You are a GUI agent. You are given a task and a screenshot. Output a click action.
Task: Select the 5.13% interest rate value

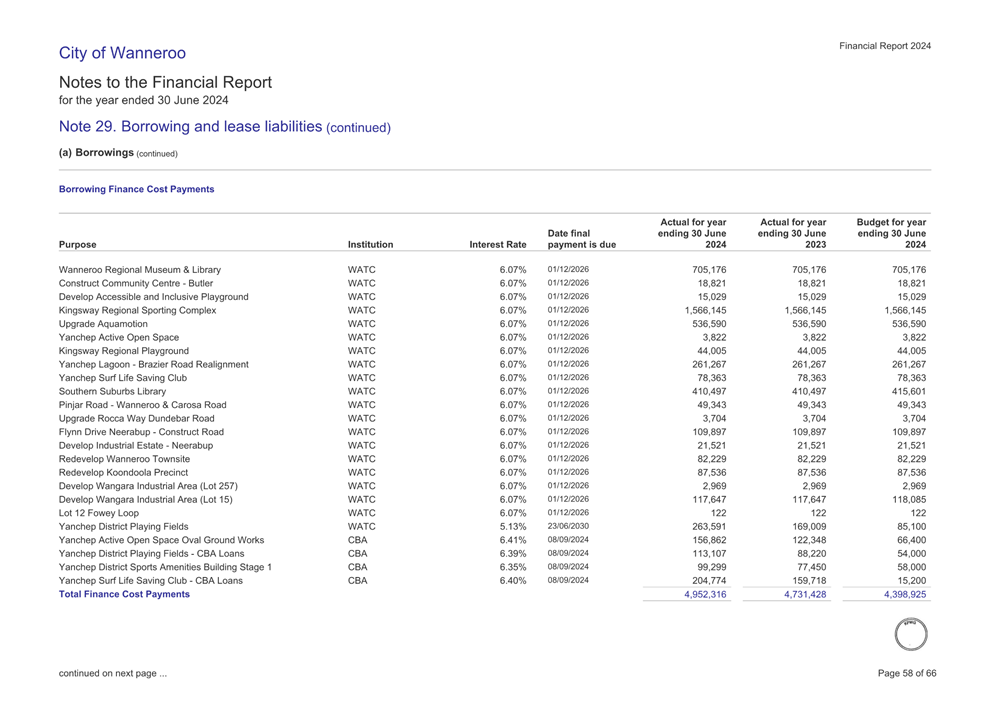[x=512, y=527]
